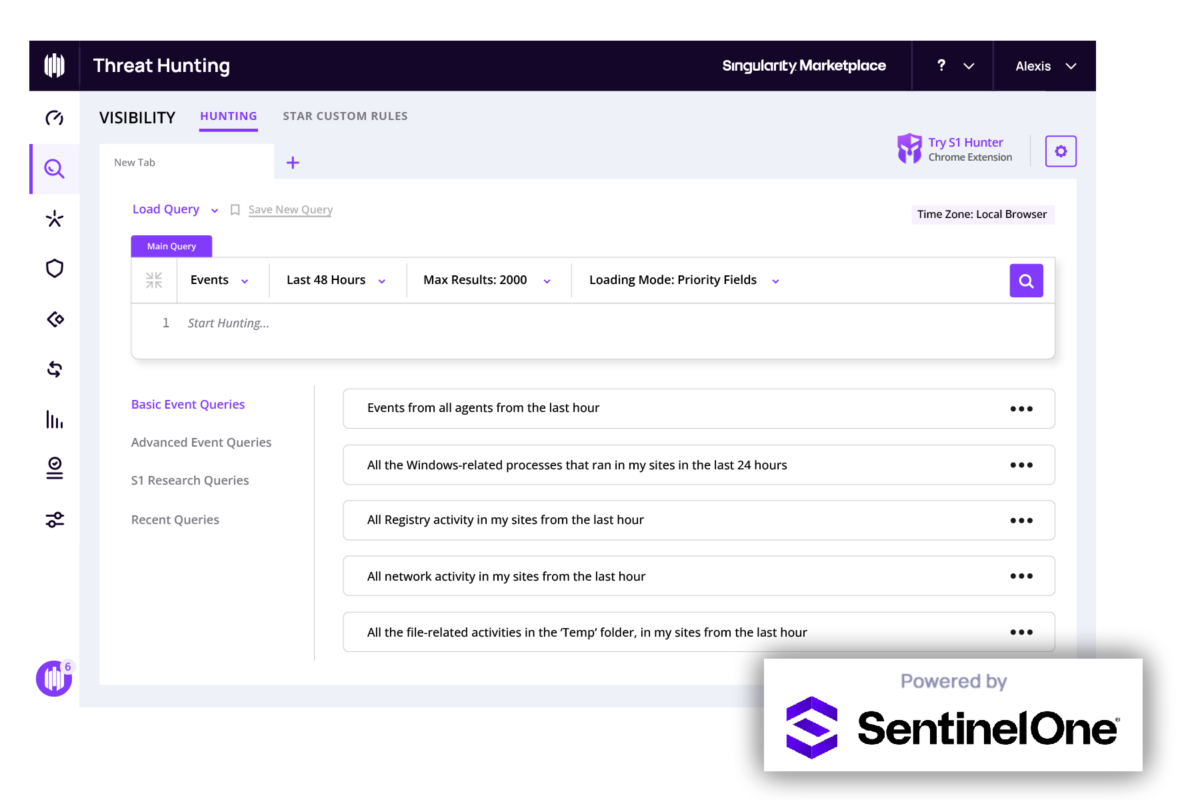Click the Save New Query link
This screenshot has width=1200, height=800.
[290, 210]
